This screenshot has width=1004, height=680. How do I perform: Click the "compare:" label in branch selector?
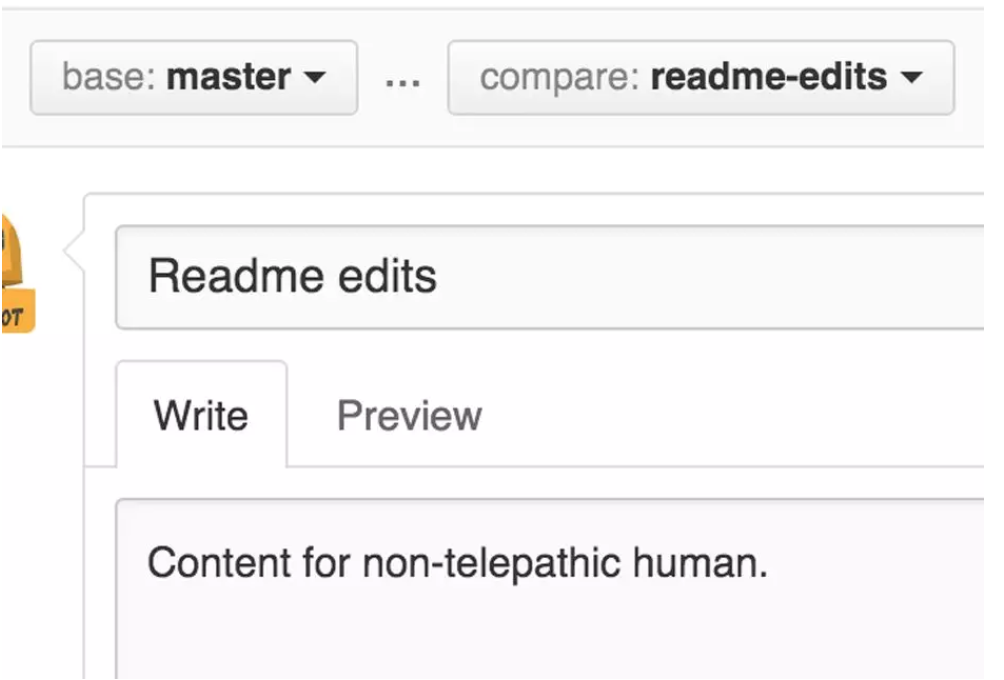coord(560,78)
